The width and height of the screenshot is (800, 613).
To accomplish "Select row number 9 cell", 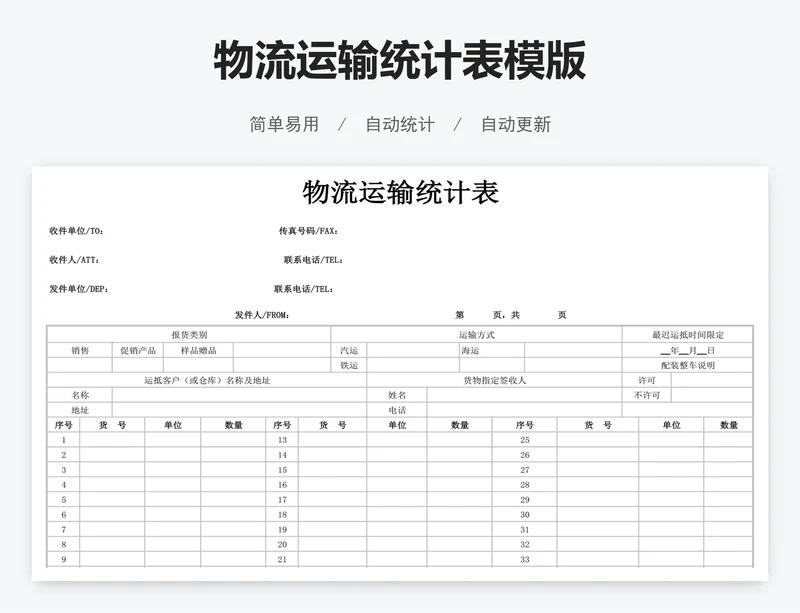I will click(x=63, y=559).
